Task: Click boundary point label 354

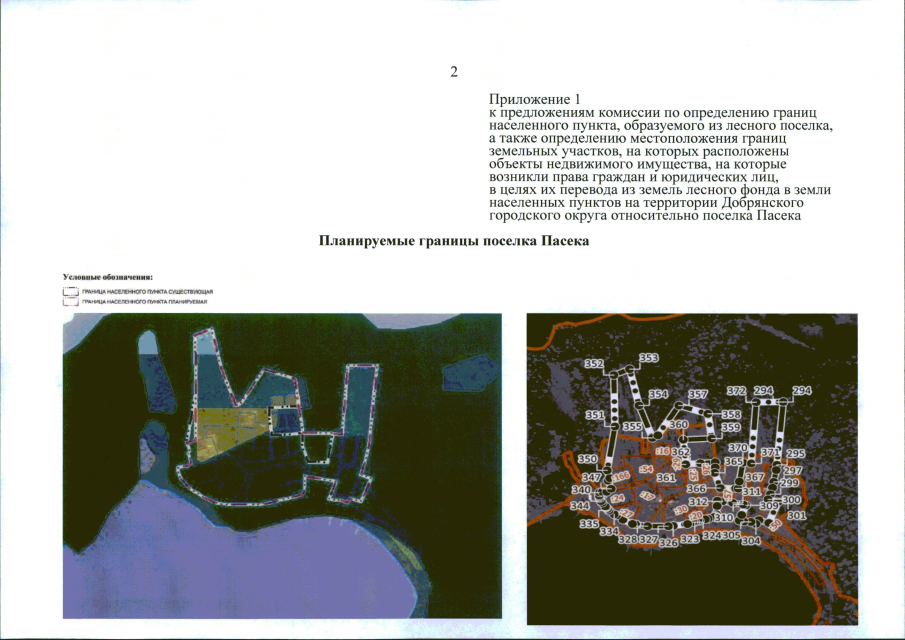Action: click(659, 394)
